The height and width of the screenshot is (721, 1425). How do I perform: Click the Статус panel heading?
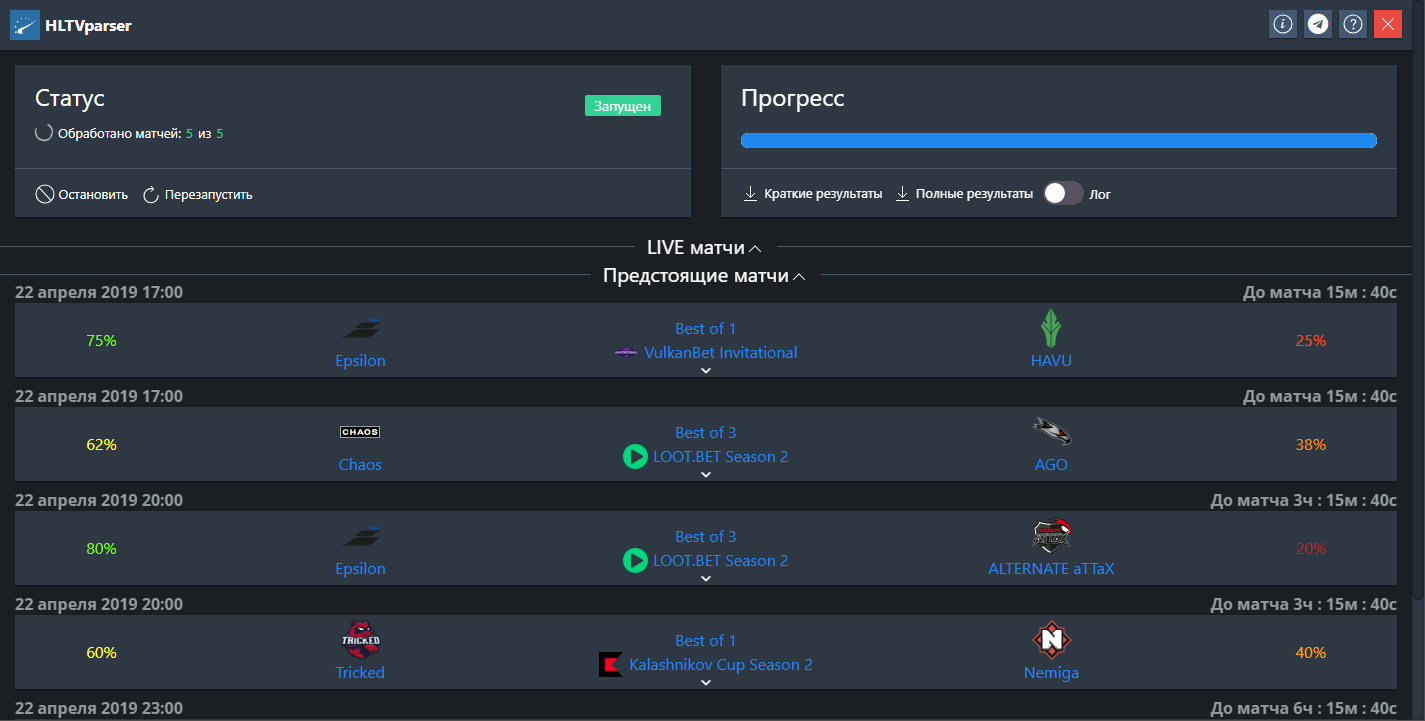point(70,98)
